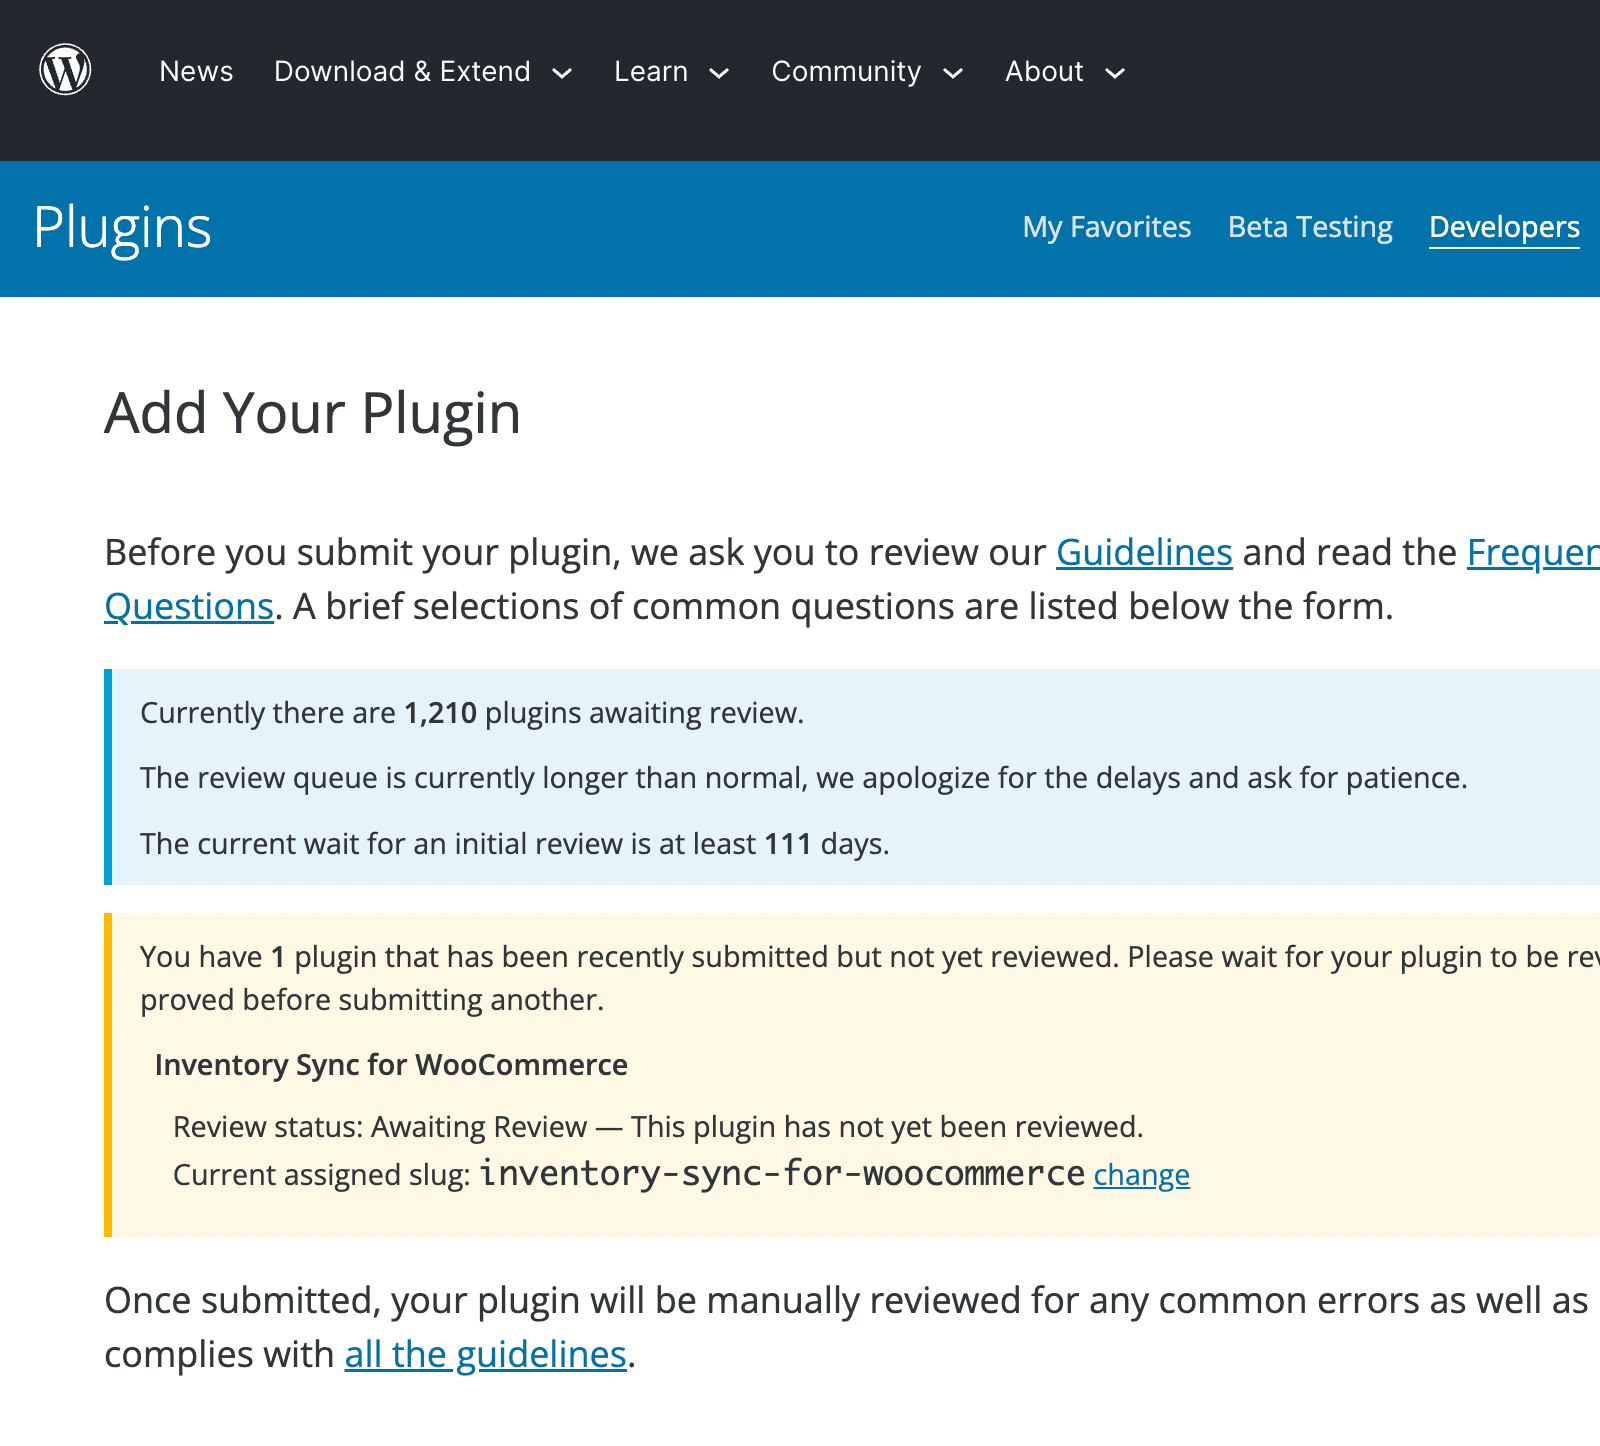Click the WordPress logo icon
The width and height of the screenshot is (1600, 1446).
click(x=65, y=70)
